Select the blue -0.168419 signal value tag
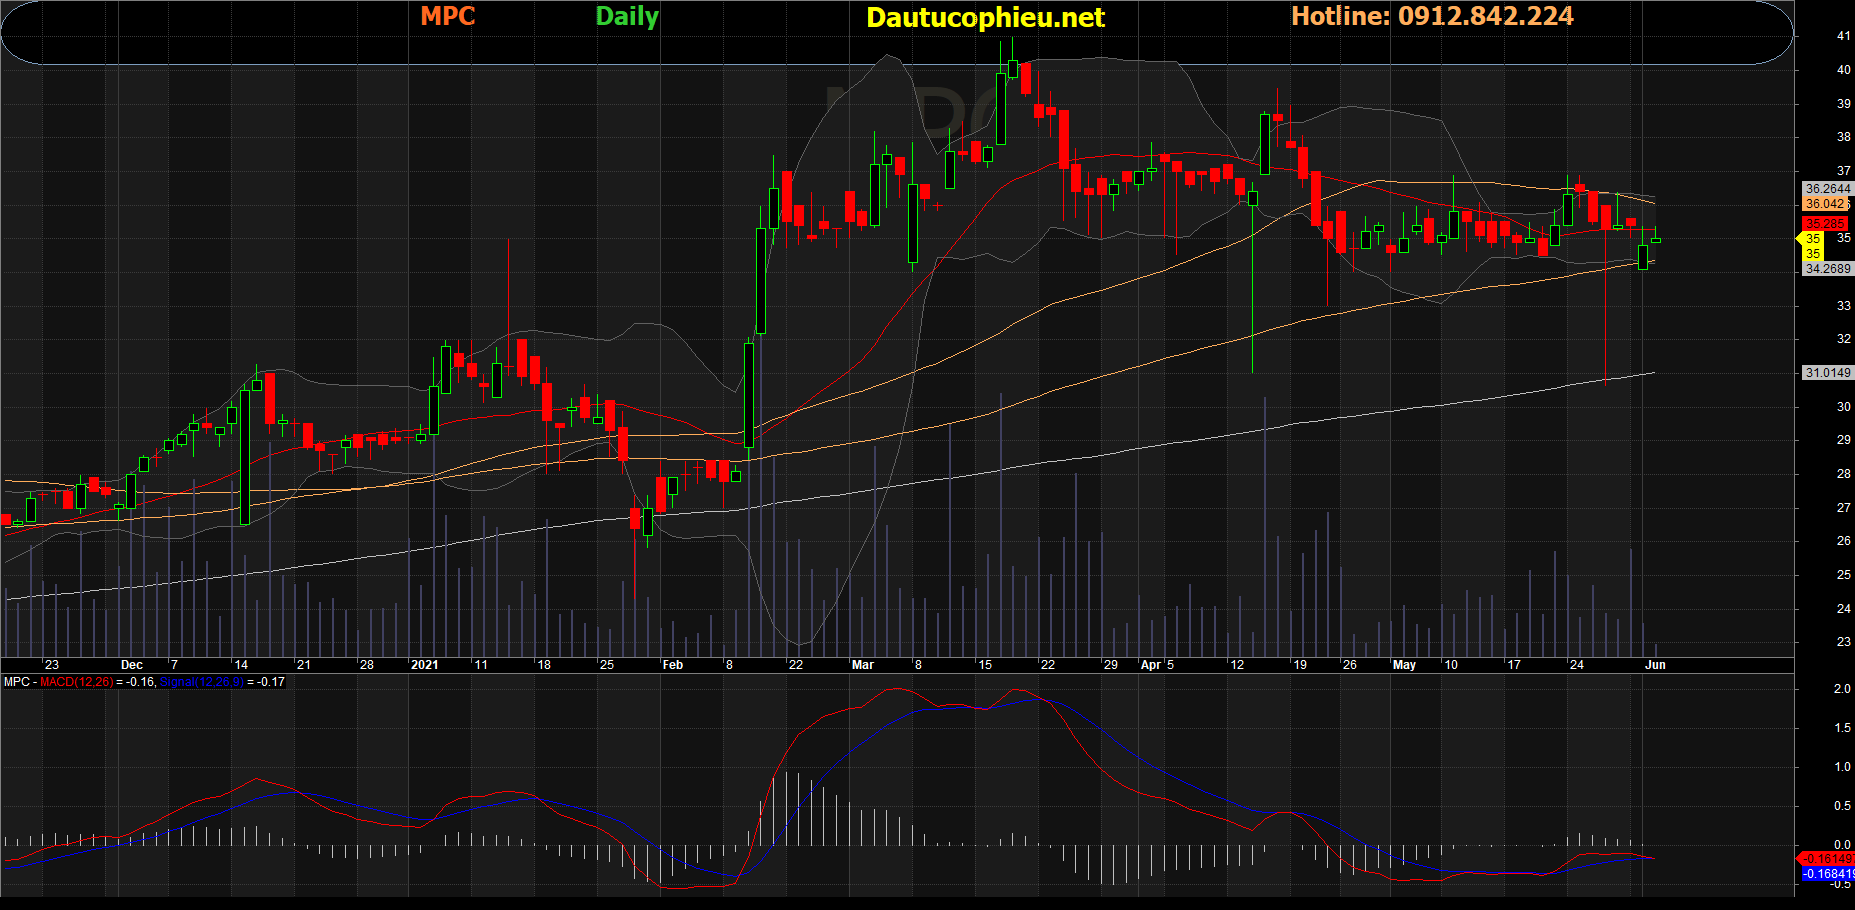 [1828, 874]
